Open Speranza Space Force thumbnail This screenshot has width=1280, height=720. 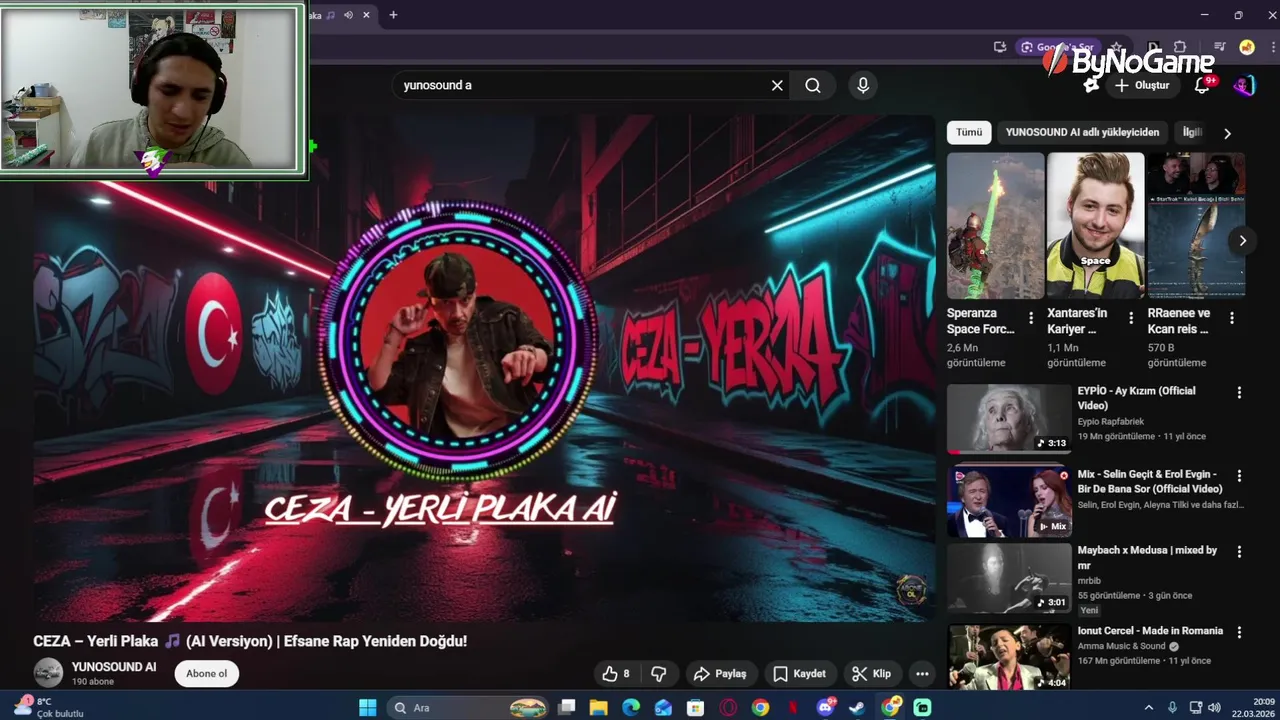pyautogui.click(x=995, y=225)
